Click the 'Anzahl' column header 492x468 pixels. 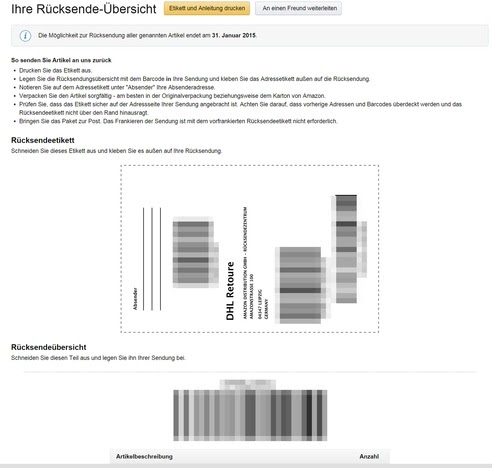coord(369,456)
